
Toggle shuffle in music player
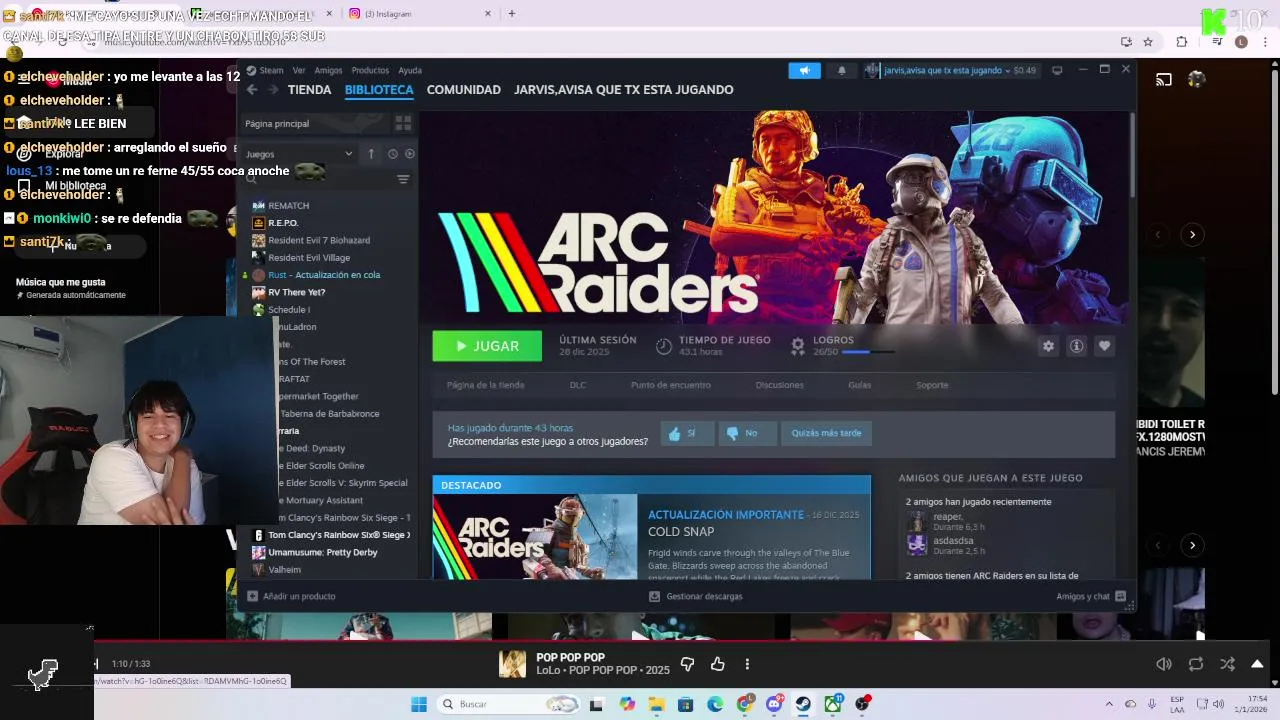coord(1227,664)
